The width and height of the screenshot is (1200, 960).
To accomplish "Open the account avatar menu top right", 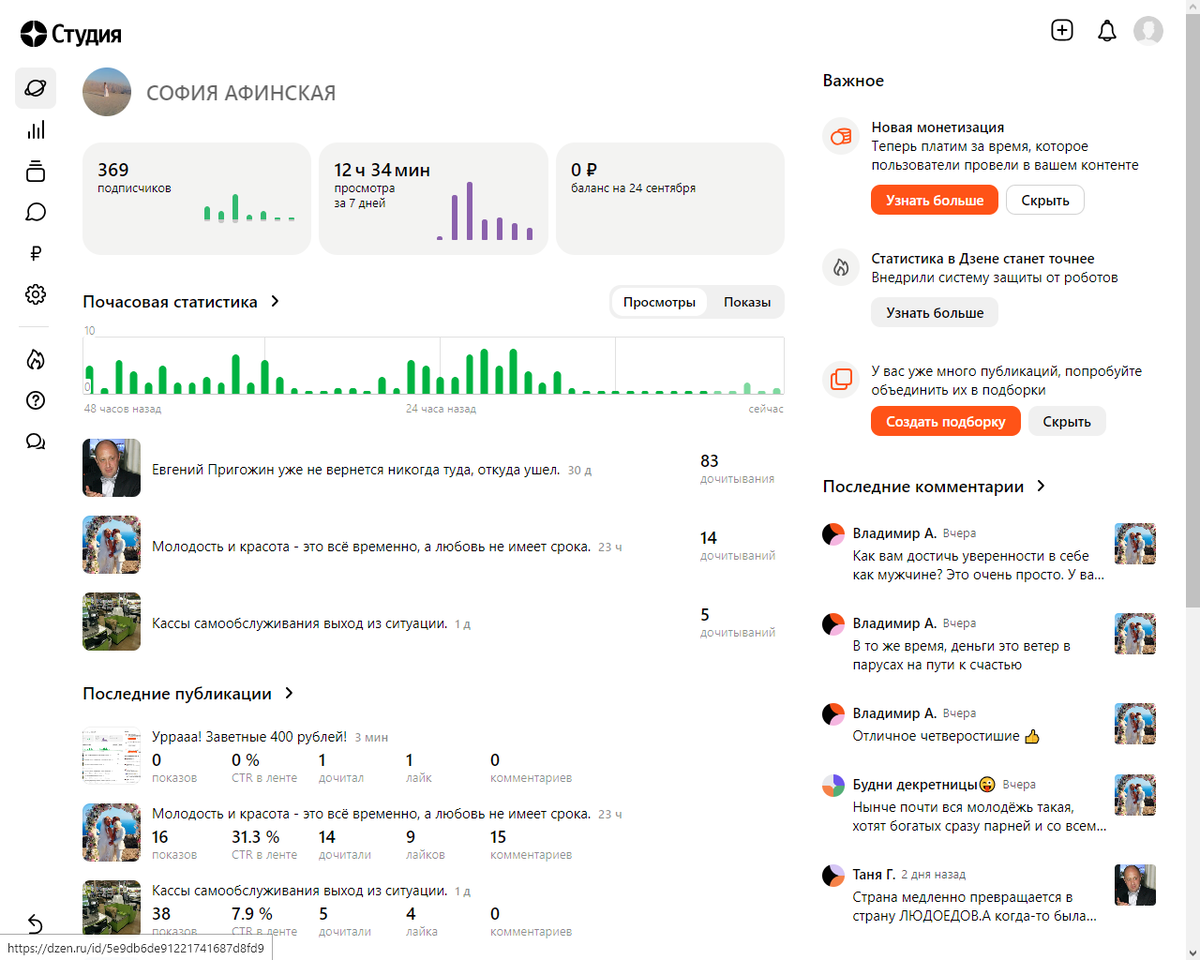I will pyautogui.click(x=1148, y=31).
